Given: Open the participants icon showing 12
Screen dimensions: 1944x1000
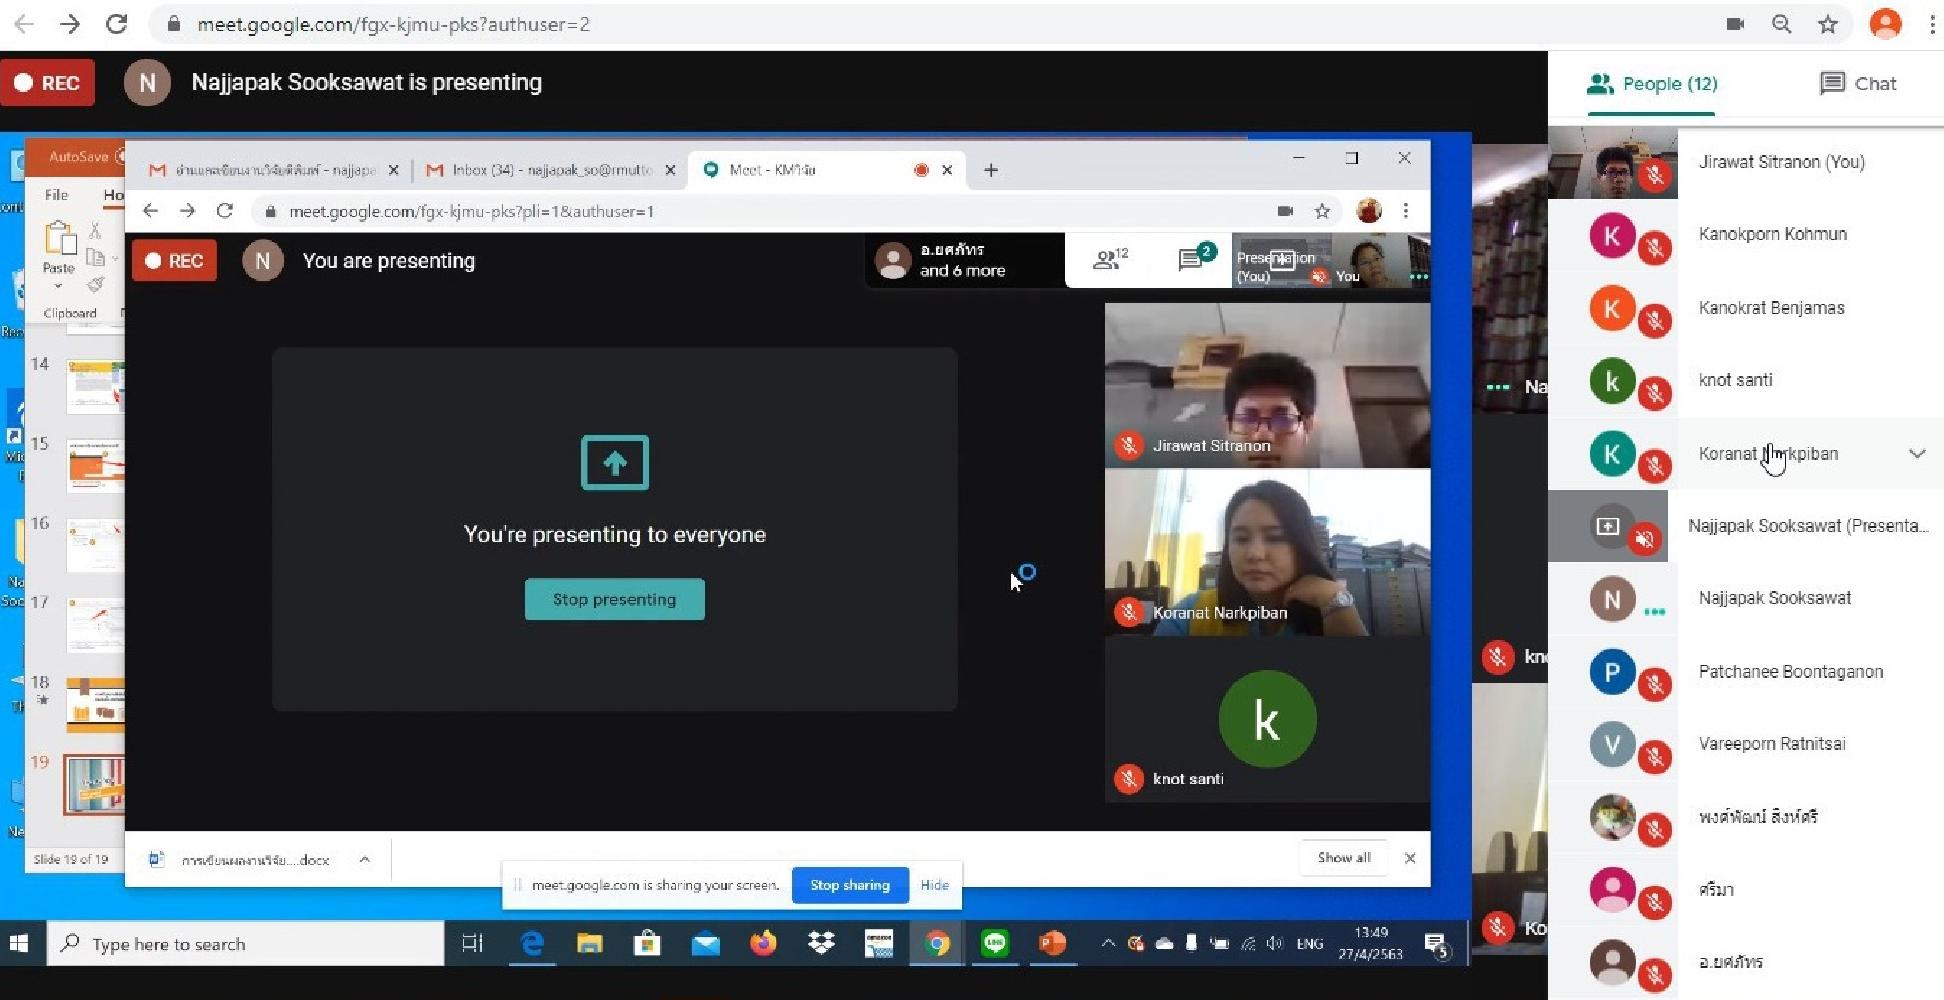Looking at the screenshot, I should point(1110,260).
